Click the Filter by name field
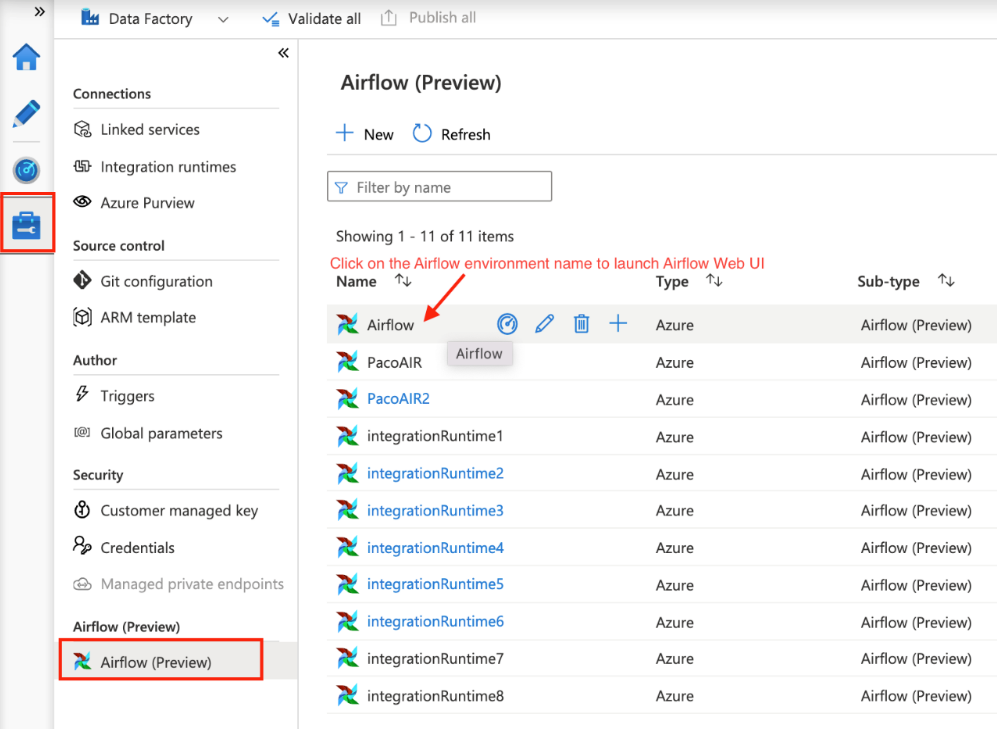Screen dimensions: 997x729 (439, 187)
